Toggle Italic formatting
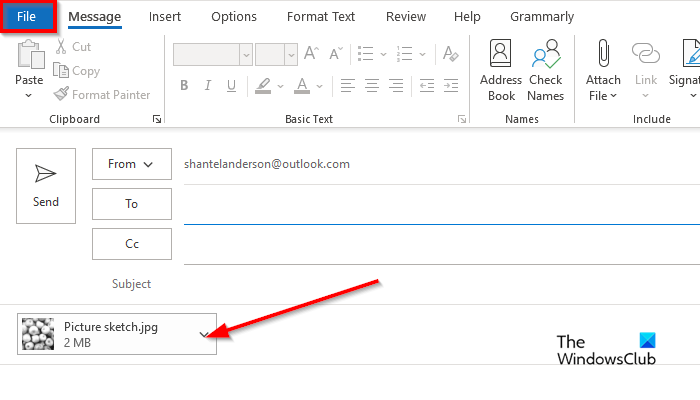Viewport: 700px width, 400px height. click(207, 85)
